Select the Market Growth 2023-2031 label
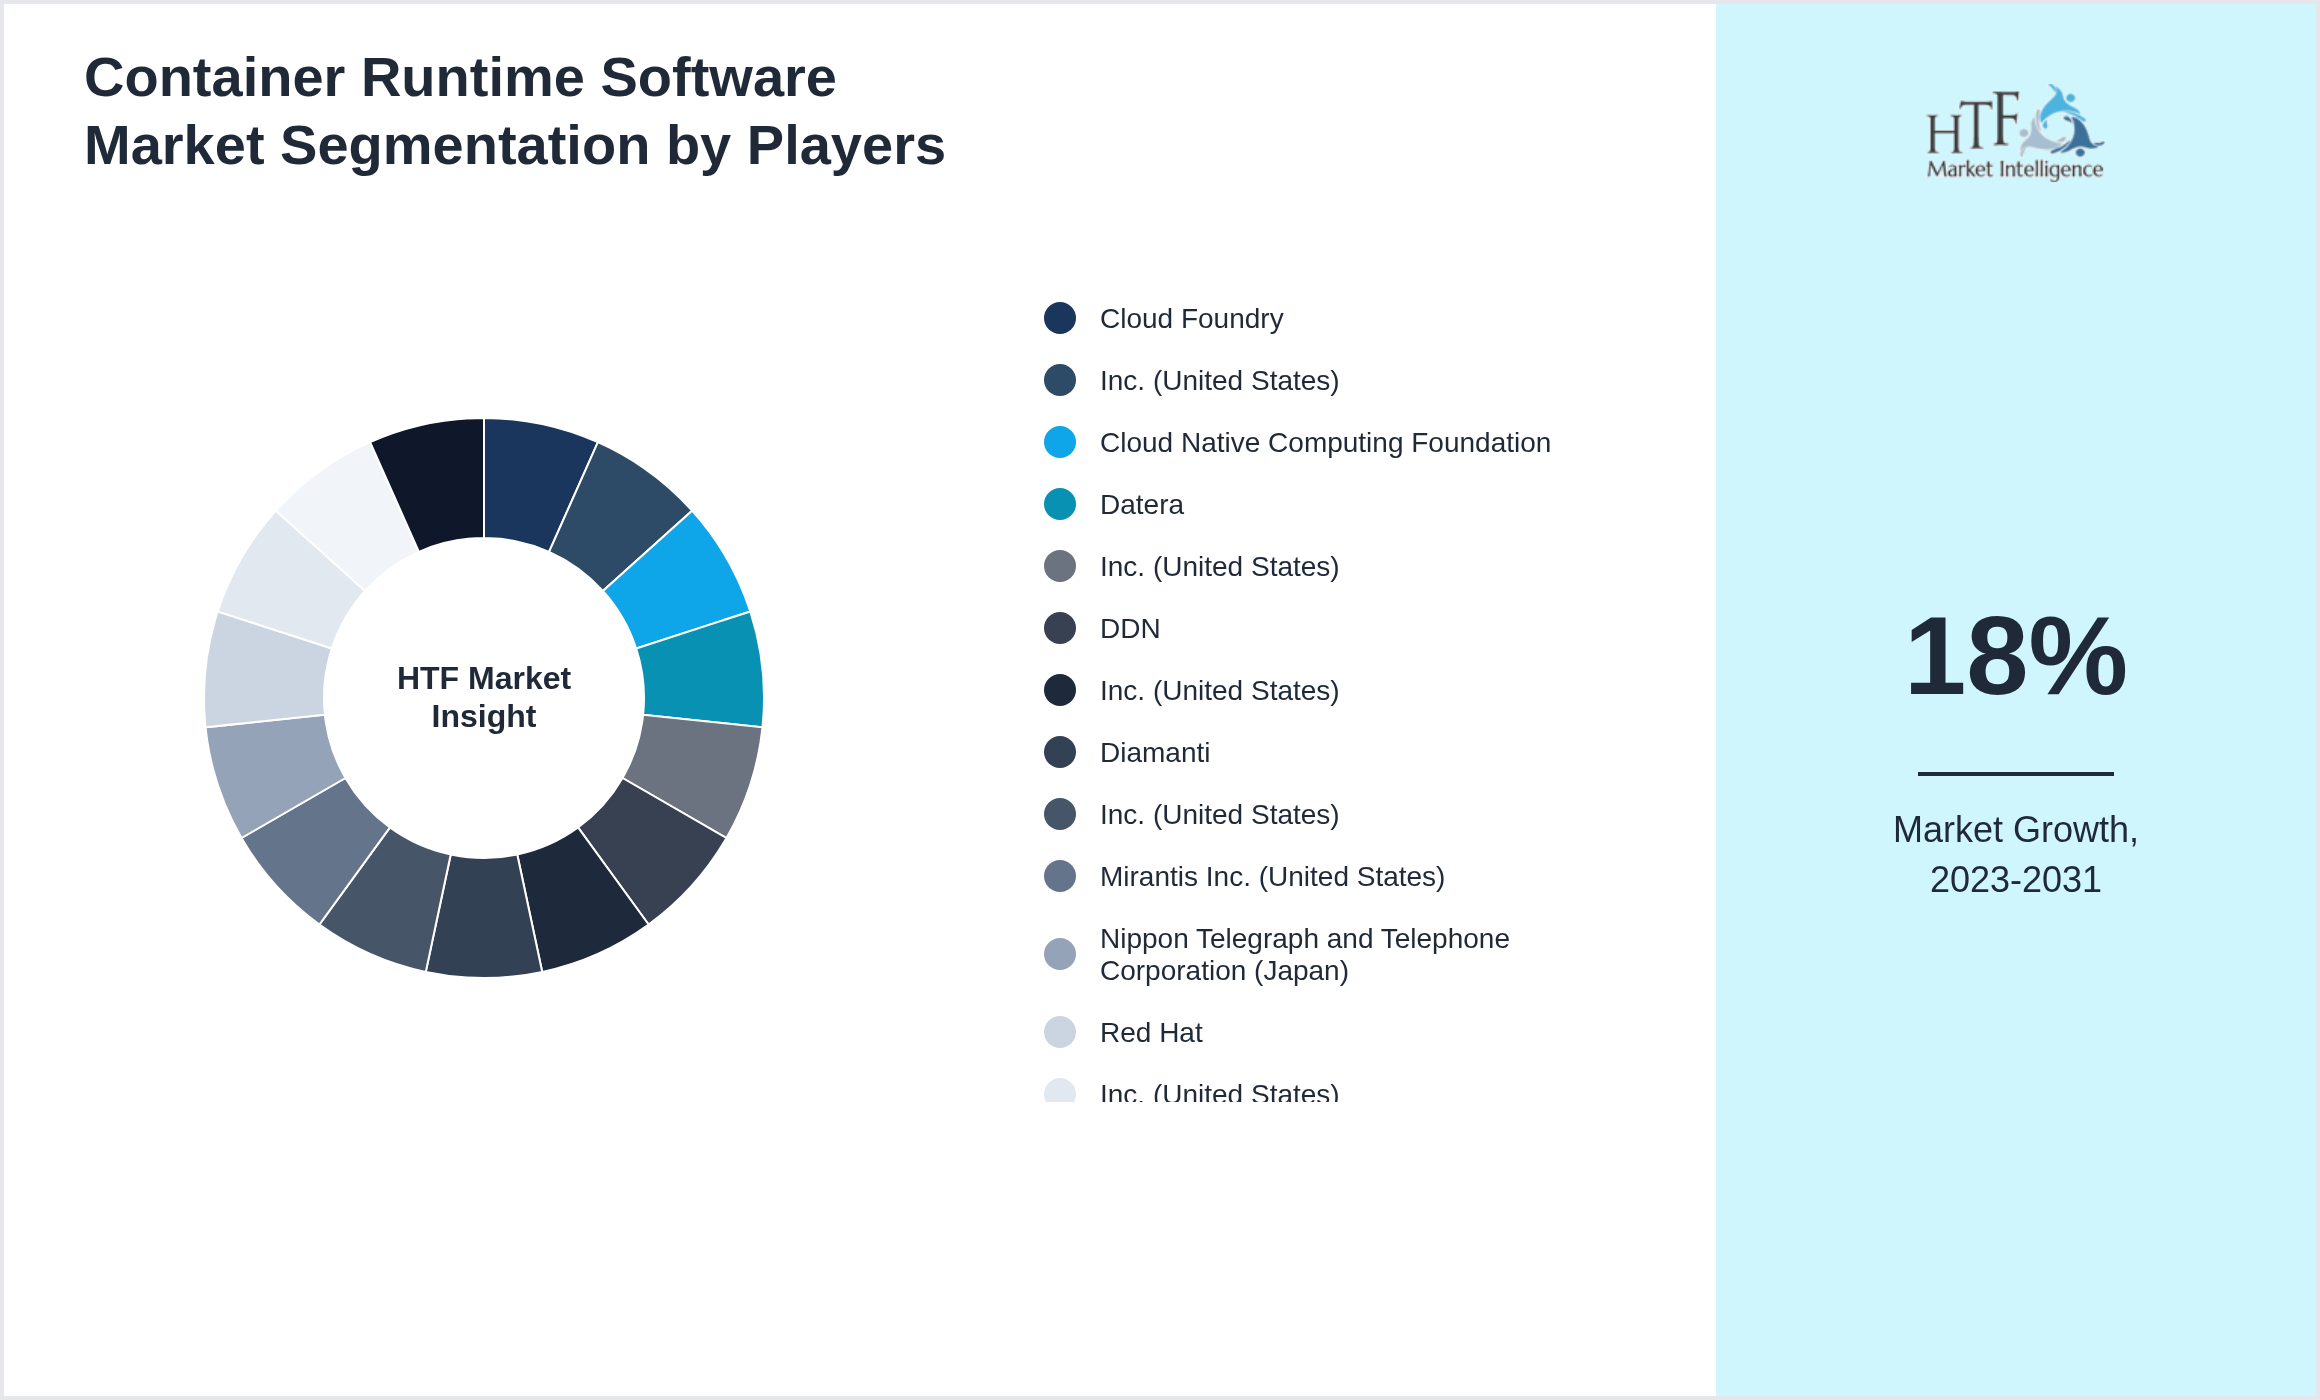2320x1400 pixels. (2013, 855)
